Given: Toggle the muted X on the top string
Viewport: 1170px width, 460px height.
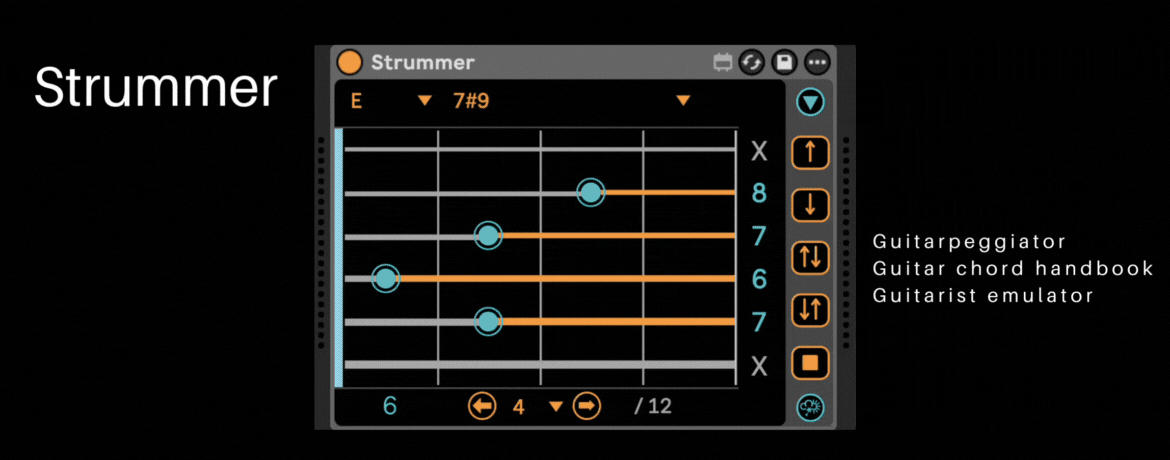Looking at the screenshot, I should 759,152.
